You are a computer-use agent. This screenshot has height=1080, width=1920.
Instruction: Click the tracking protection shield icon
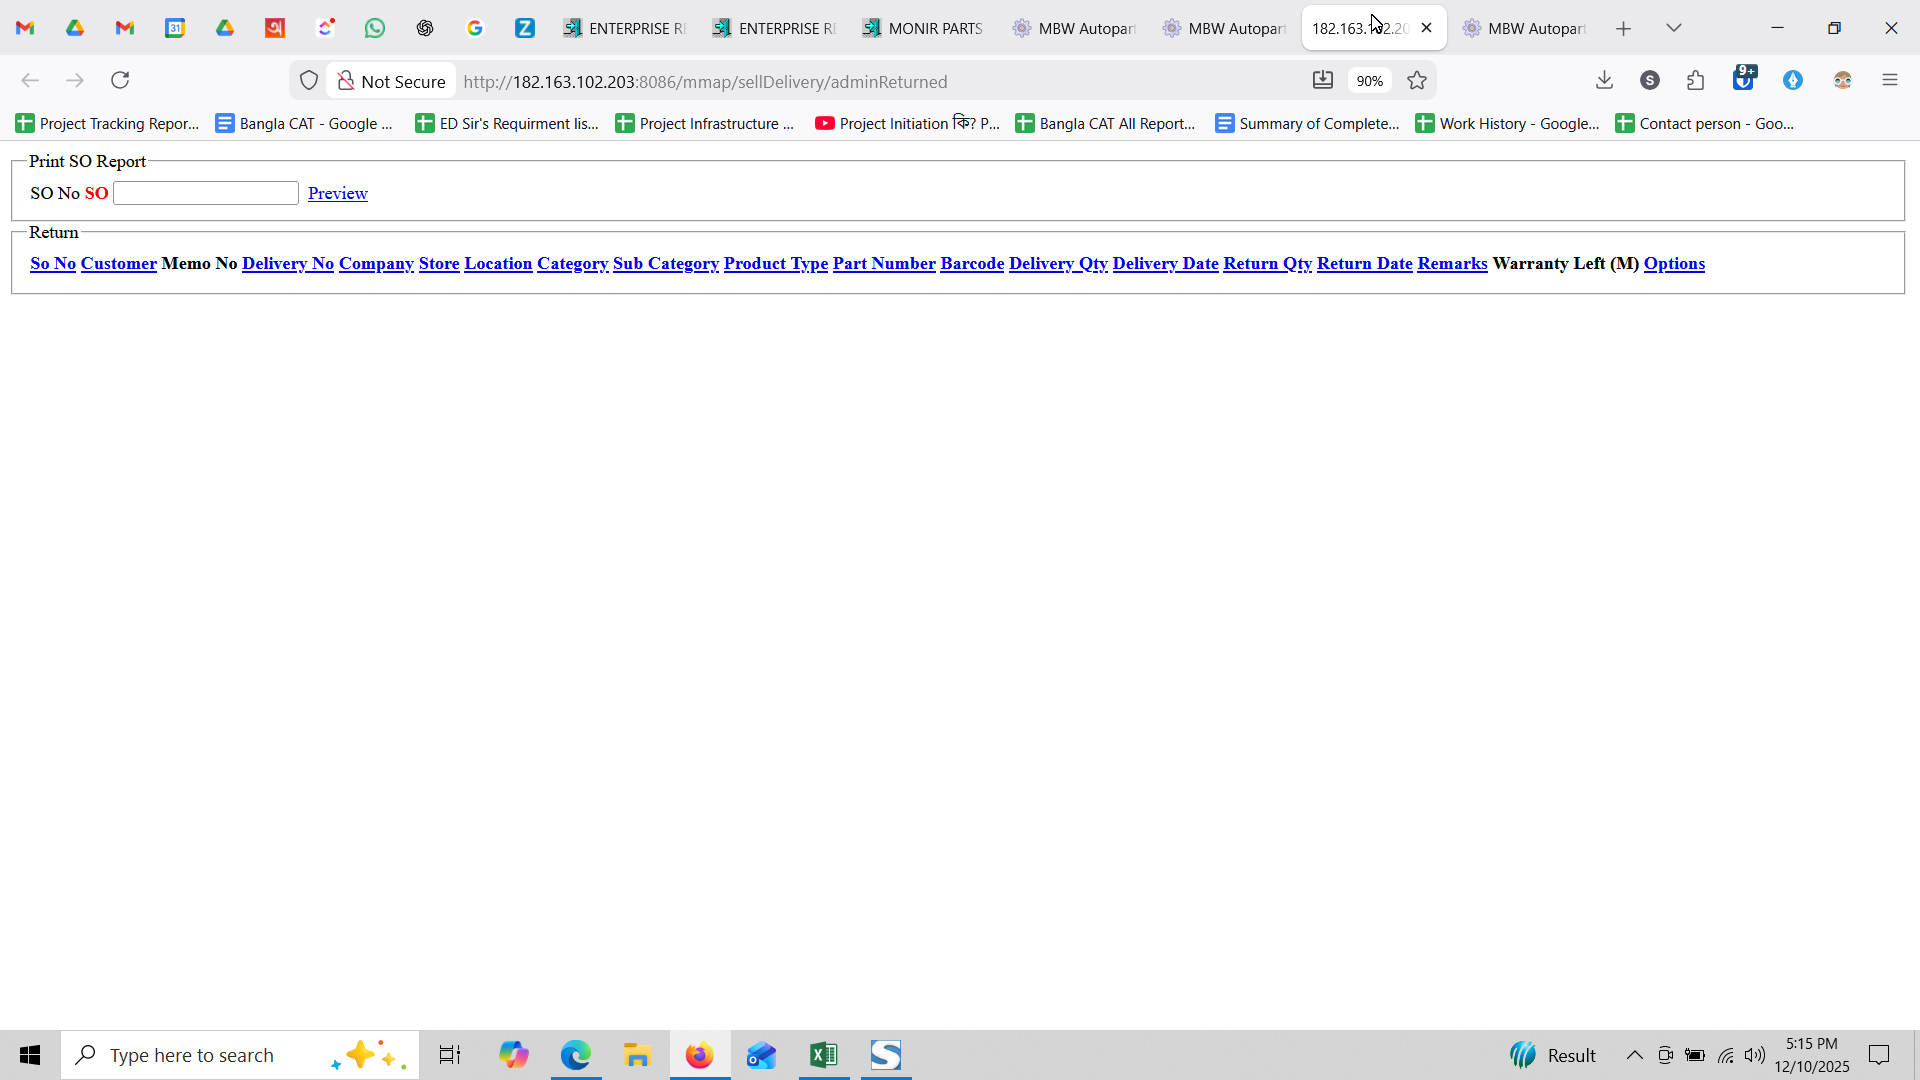309,81
